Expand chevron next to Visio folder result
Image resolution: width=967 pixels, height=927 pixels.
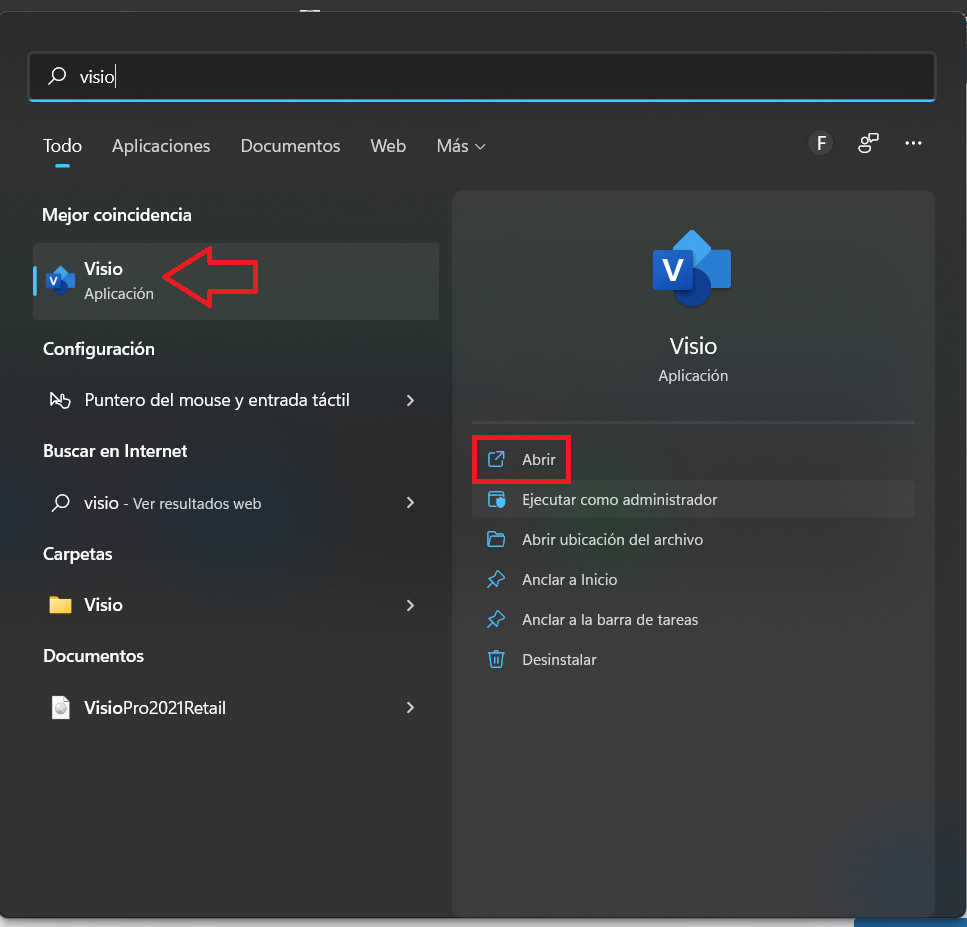(410, 605)
